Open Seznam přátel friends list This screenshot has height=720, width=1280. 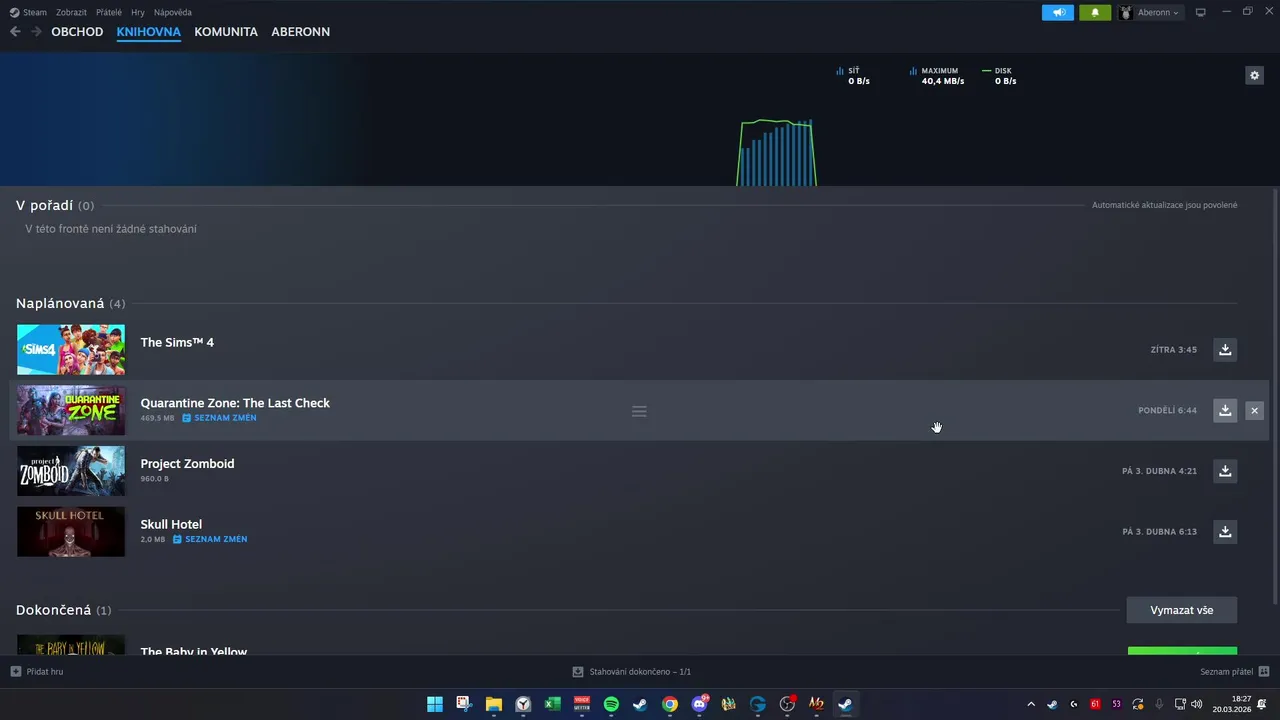pyautogui.click(x=1235, y=672)
